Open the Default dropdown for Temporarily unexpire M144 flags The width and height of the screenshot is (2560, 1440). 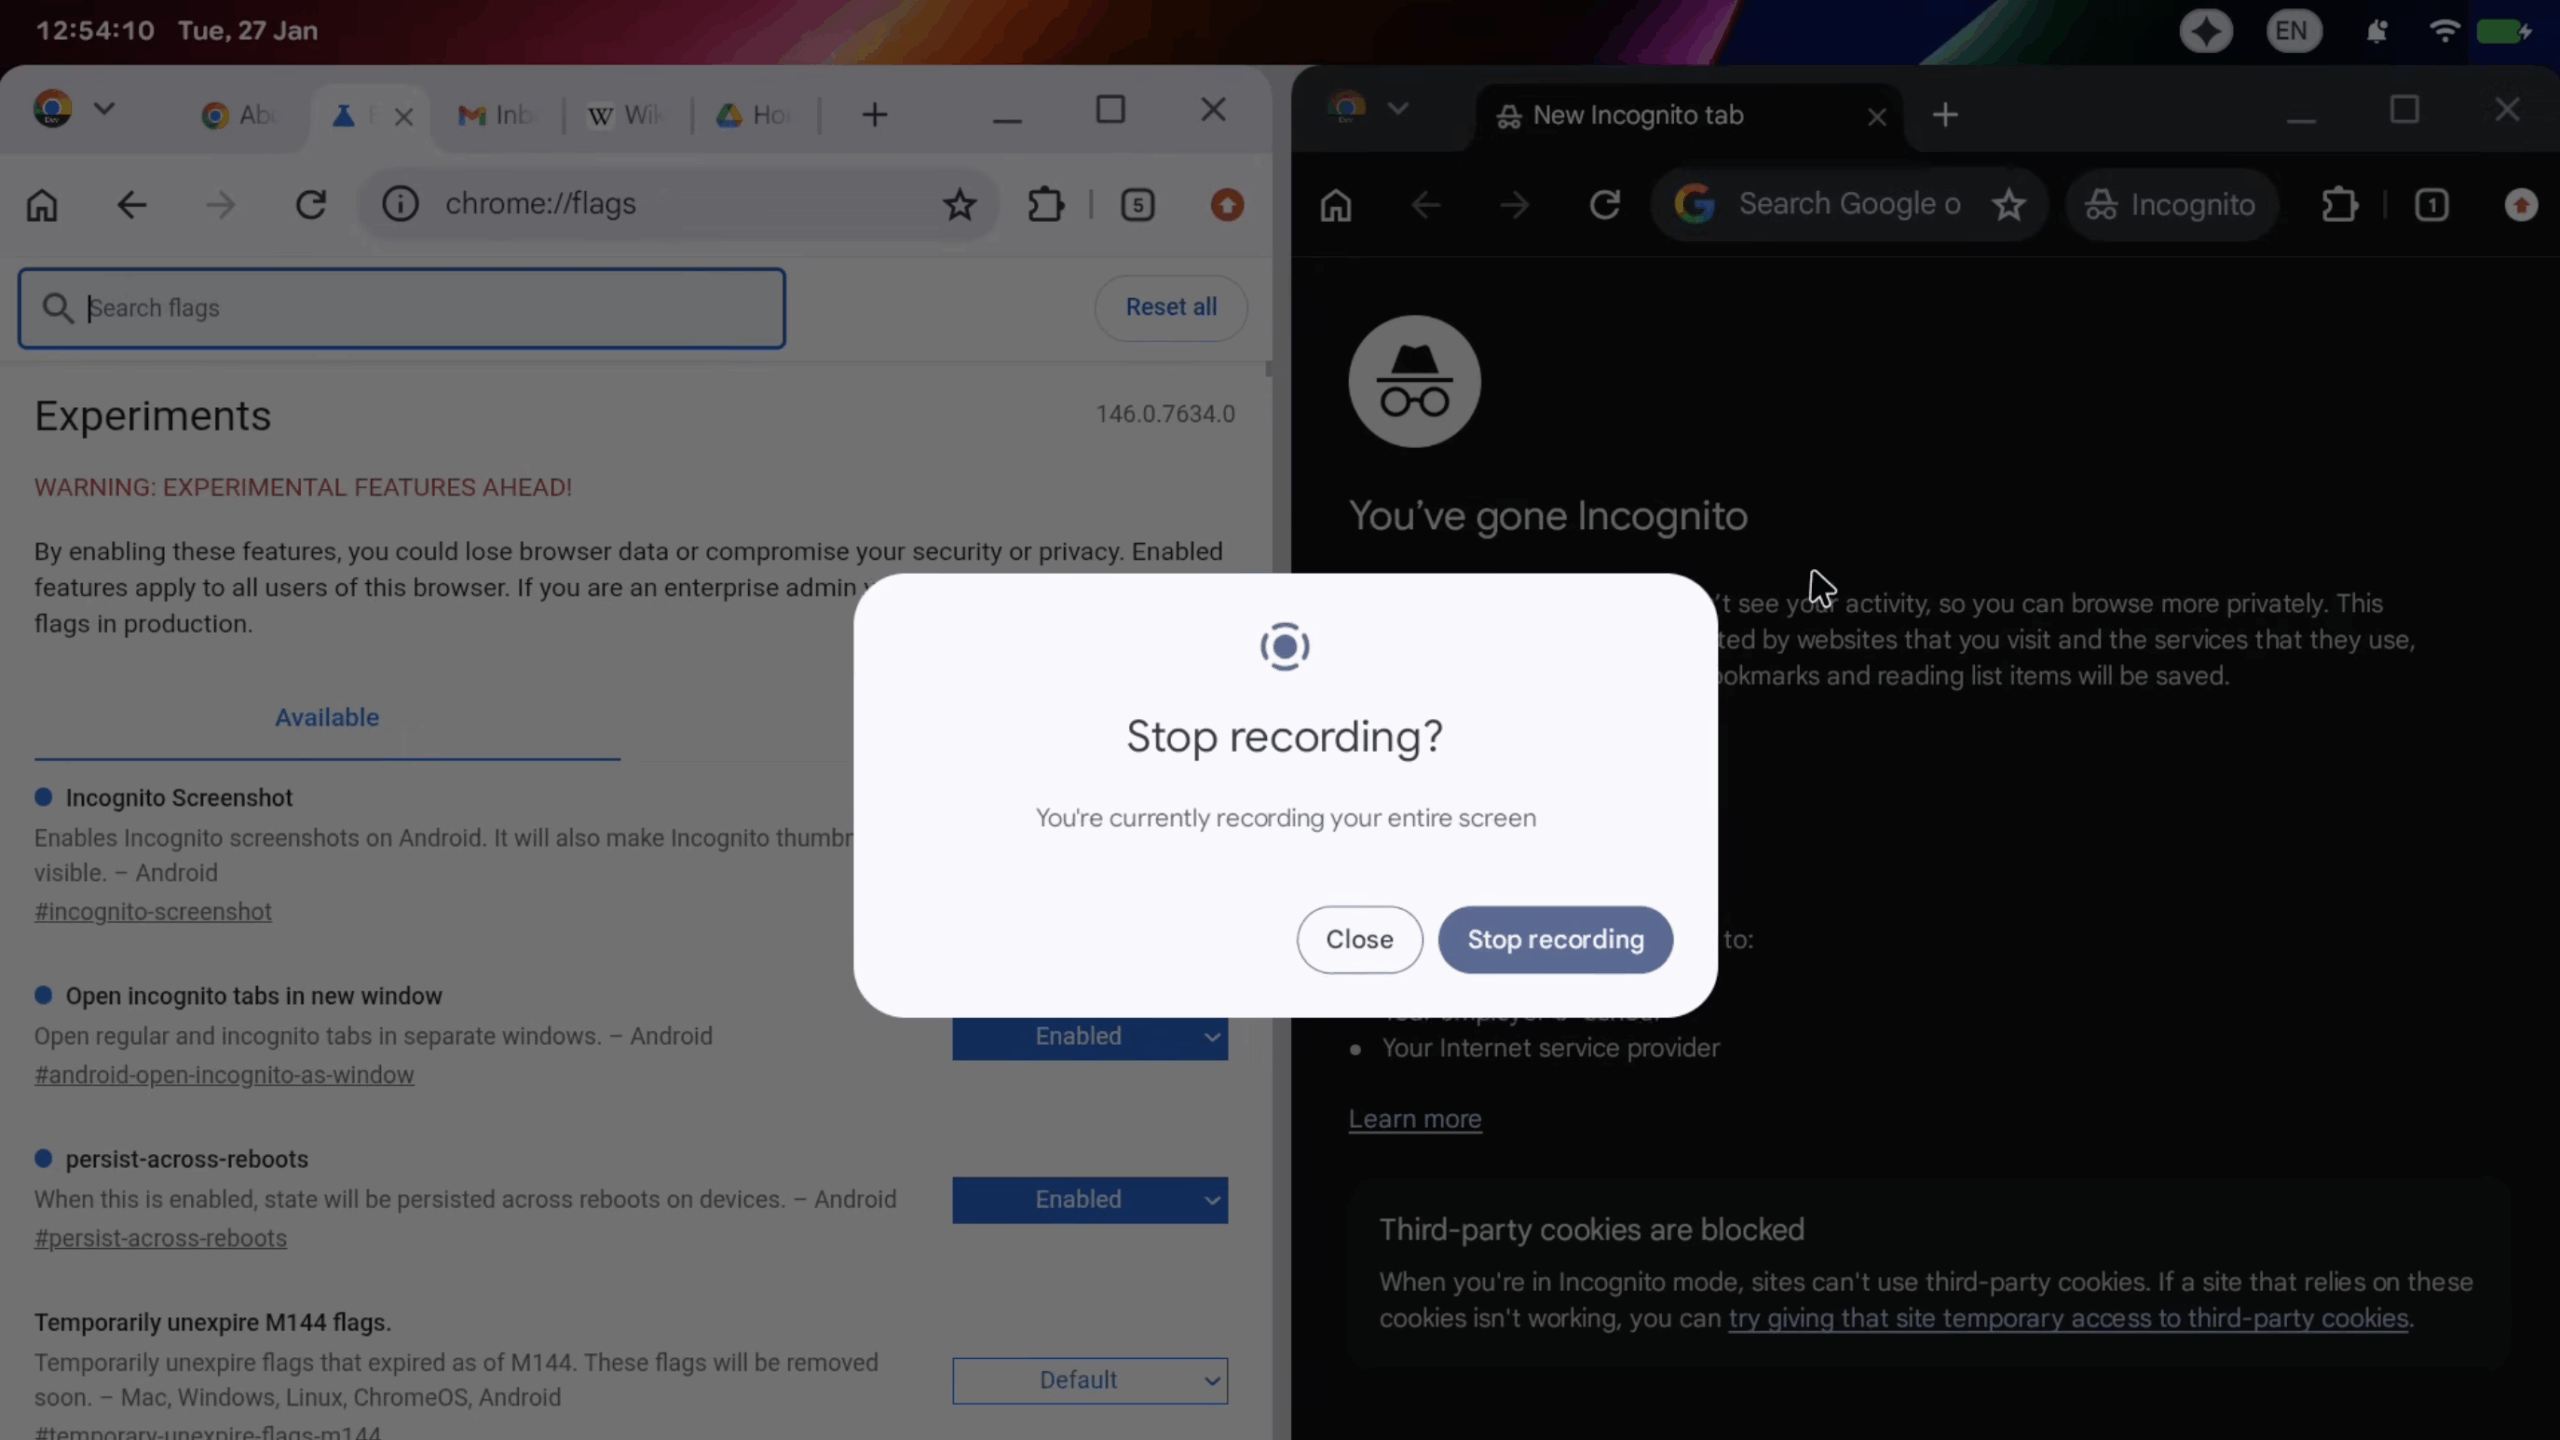pos(1089,1380)
